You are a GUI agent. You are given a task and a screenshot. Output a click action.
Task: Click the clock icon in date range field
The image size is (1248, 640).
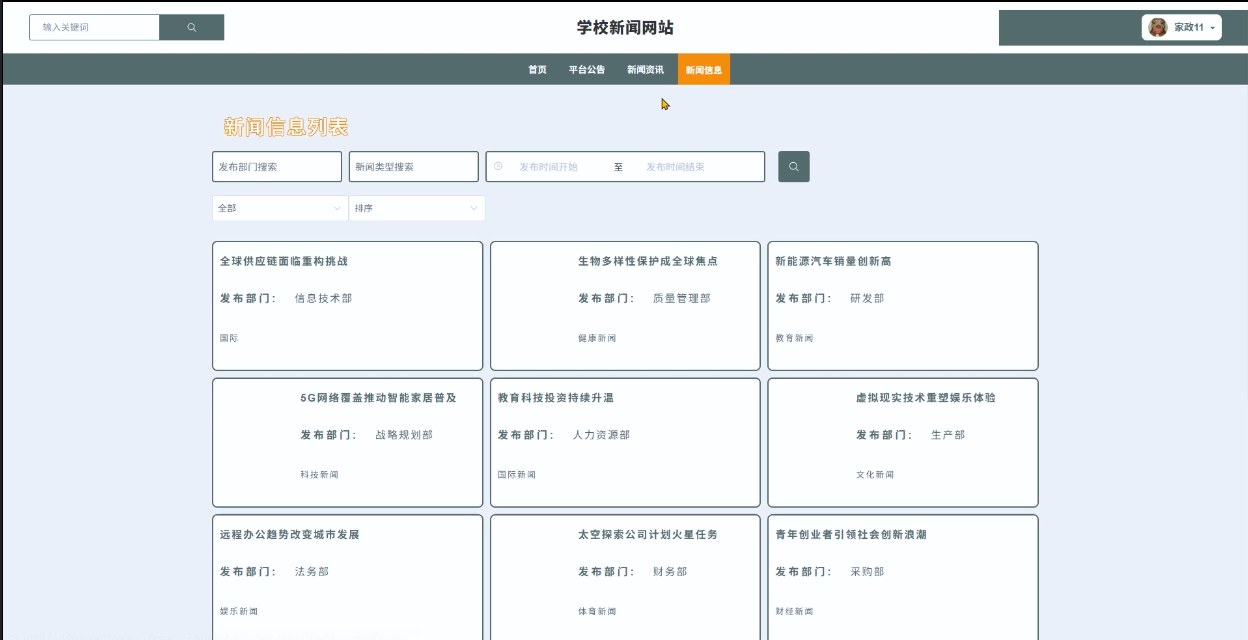[x=498, y=166]
